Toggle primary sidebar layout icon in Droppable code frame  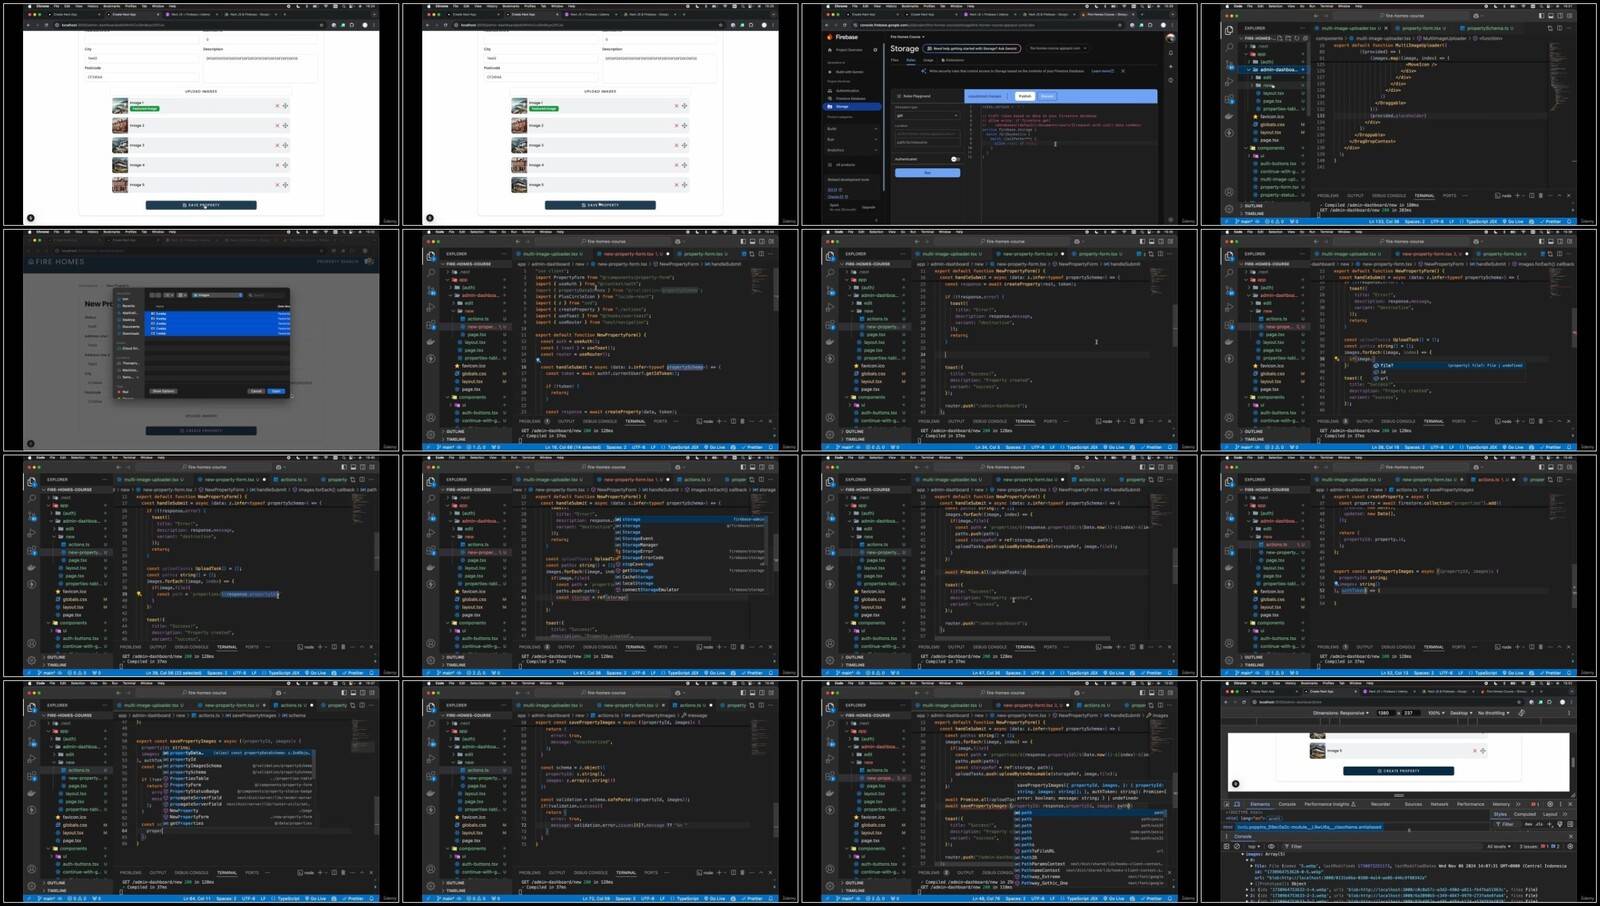coord(1541,16)
